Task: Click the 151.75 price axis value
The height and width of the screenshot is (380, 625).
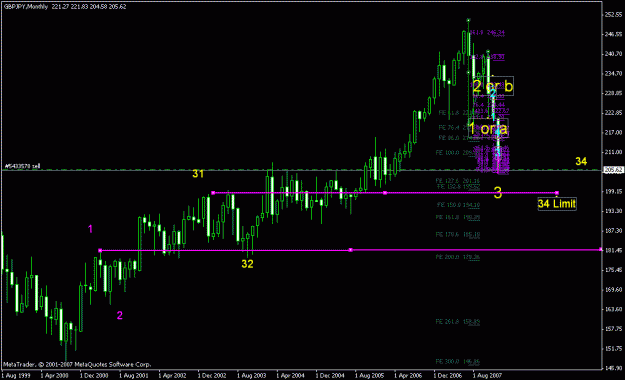Action: coord(614,348)
